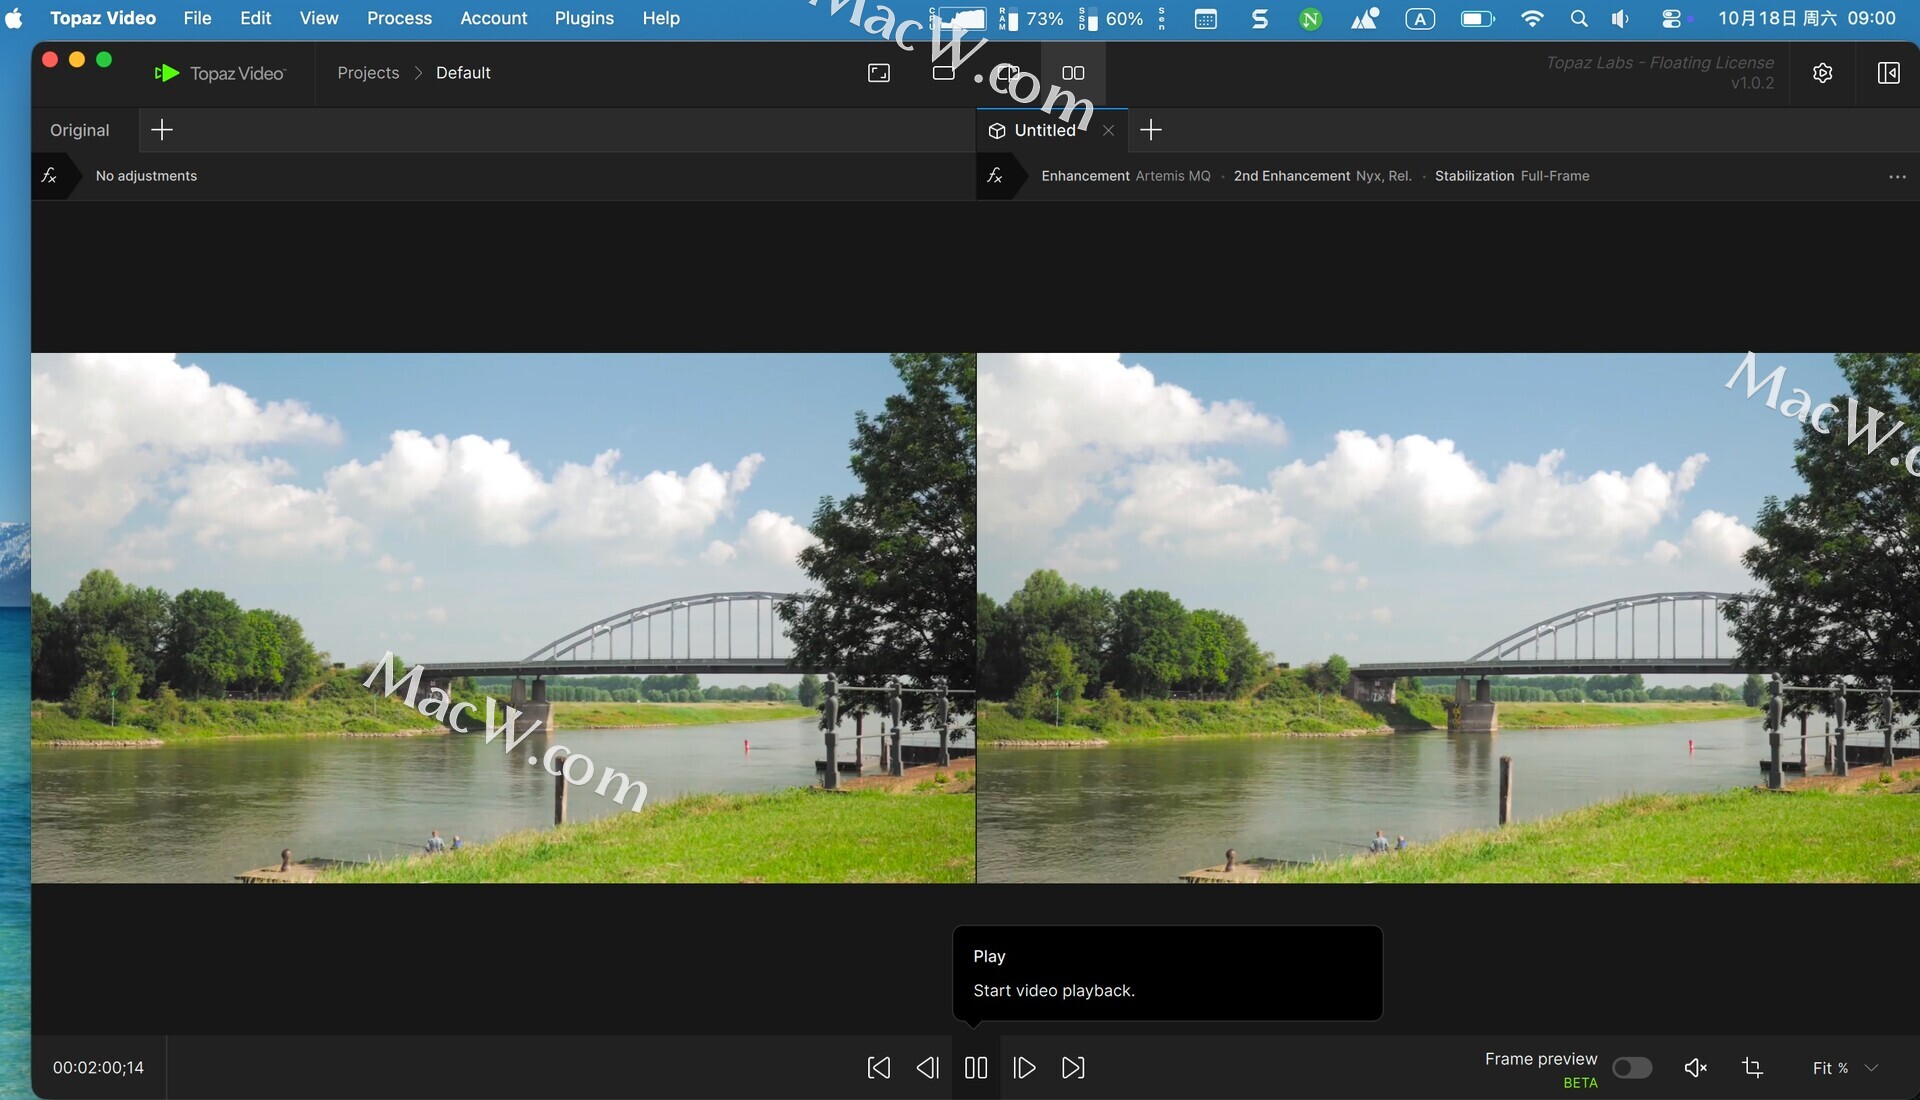Open Stabilization Full-Frame adjustment

[x=1511, y=176]
